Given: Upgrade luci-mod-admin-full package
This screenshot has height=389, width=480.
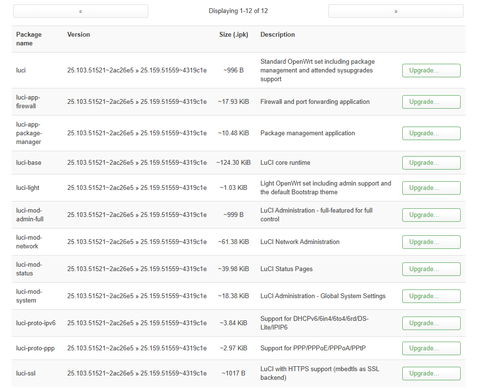Looking at the screenshot, I should (x=431, y=215).
